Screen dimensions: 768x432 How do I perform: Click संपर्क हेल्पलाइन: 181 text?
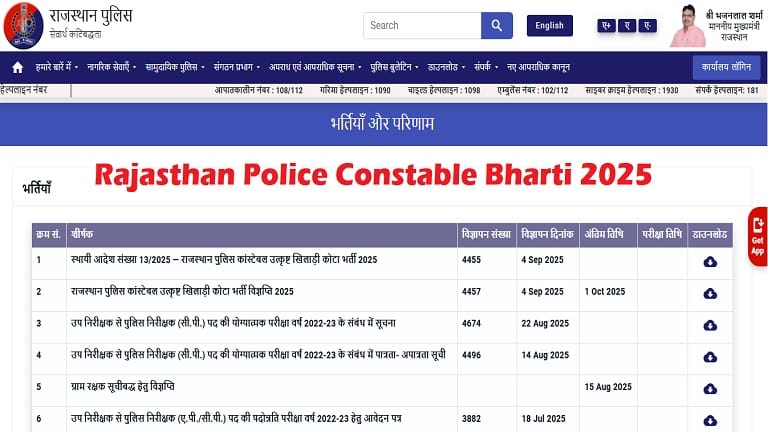pyautogui.click(x=727, y=91)
